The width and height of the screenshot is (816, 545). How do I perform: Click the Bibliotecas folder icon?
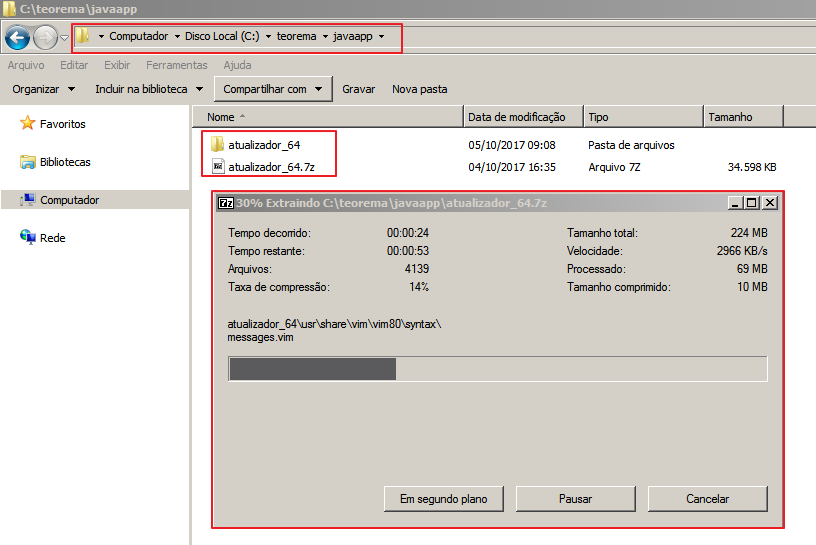point(28,162)
